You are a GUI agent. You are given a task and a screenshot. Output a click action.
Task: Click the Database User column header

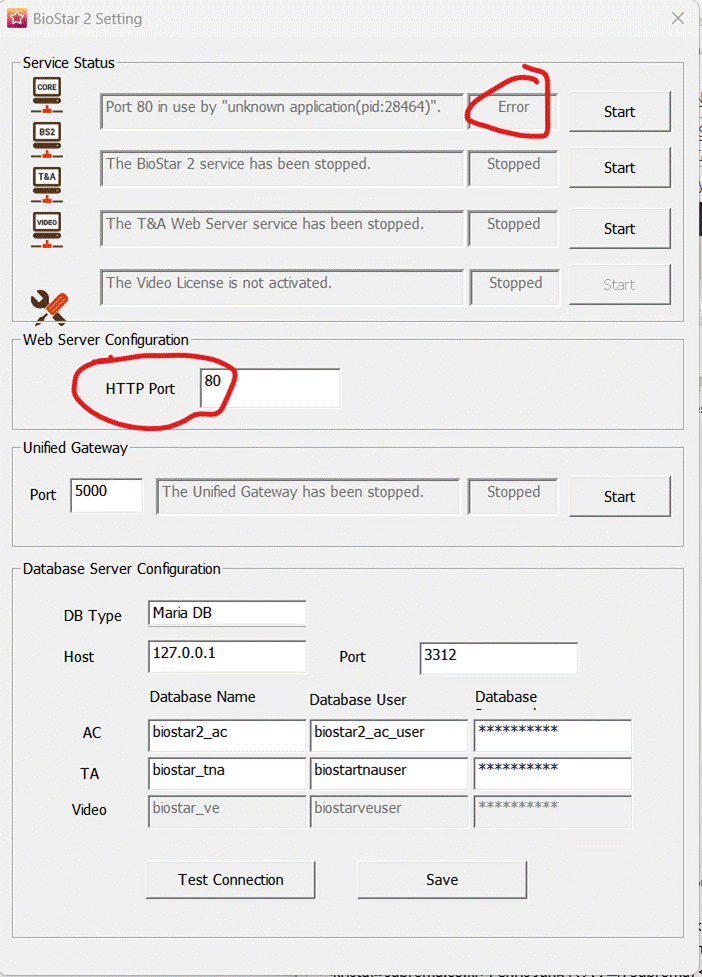click(x=358, y=700)
